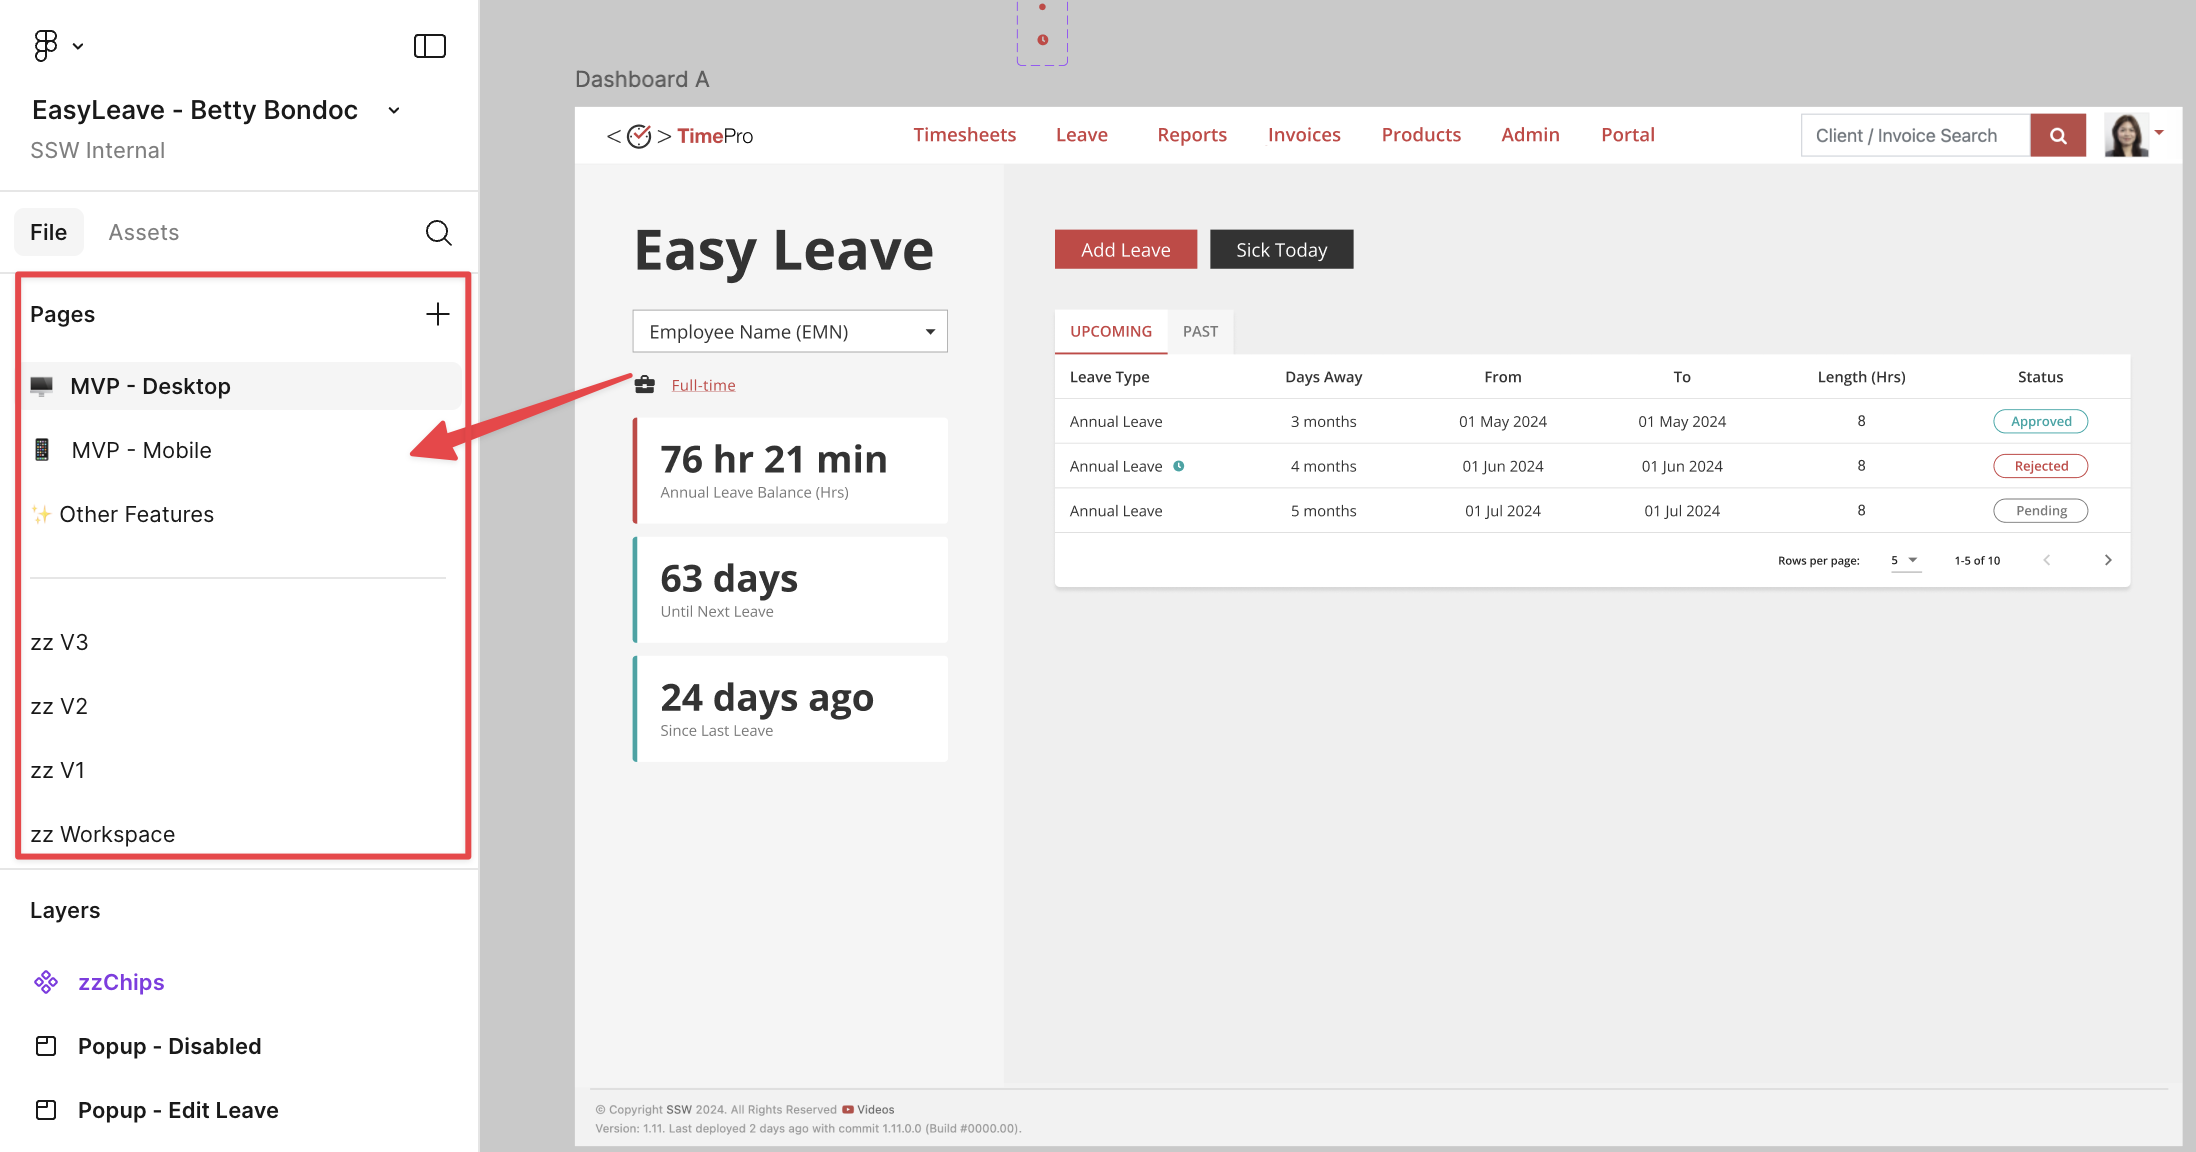Switch to the PAST tab
2196x1152 pixels.
(1200, 332)
